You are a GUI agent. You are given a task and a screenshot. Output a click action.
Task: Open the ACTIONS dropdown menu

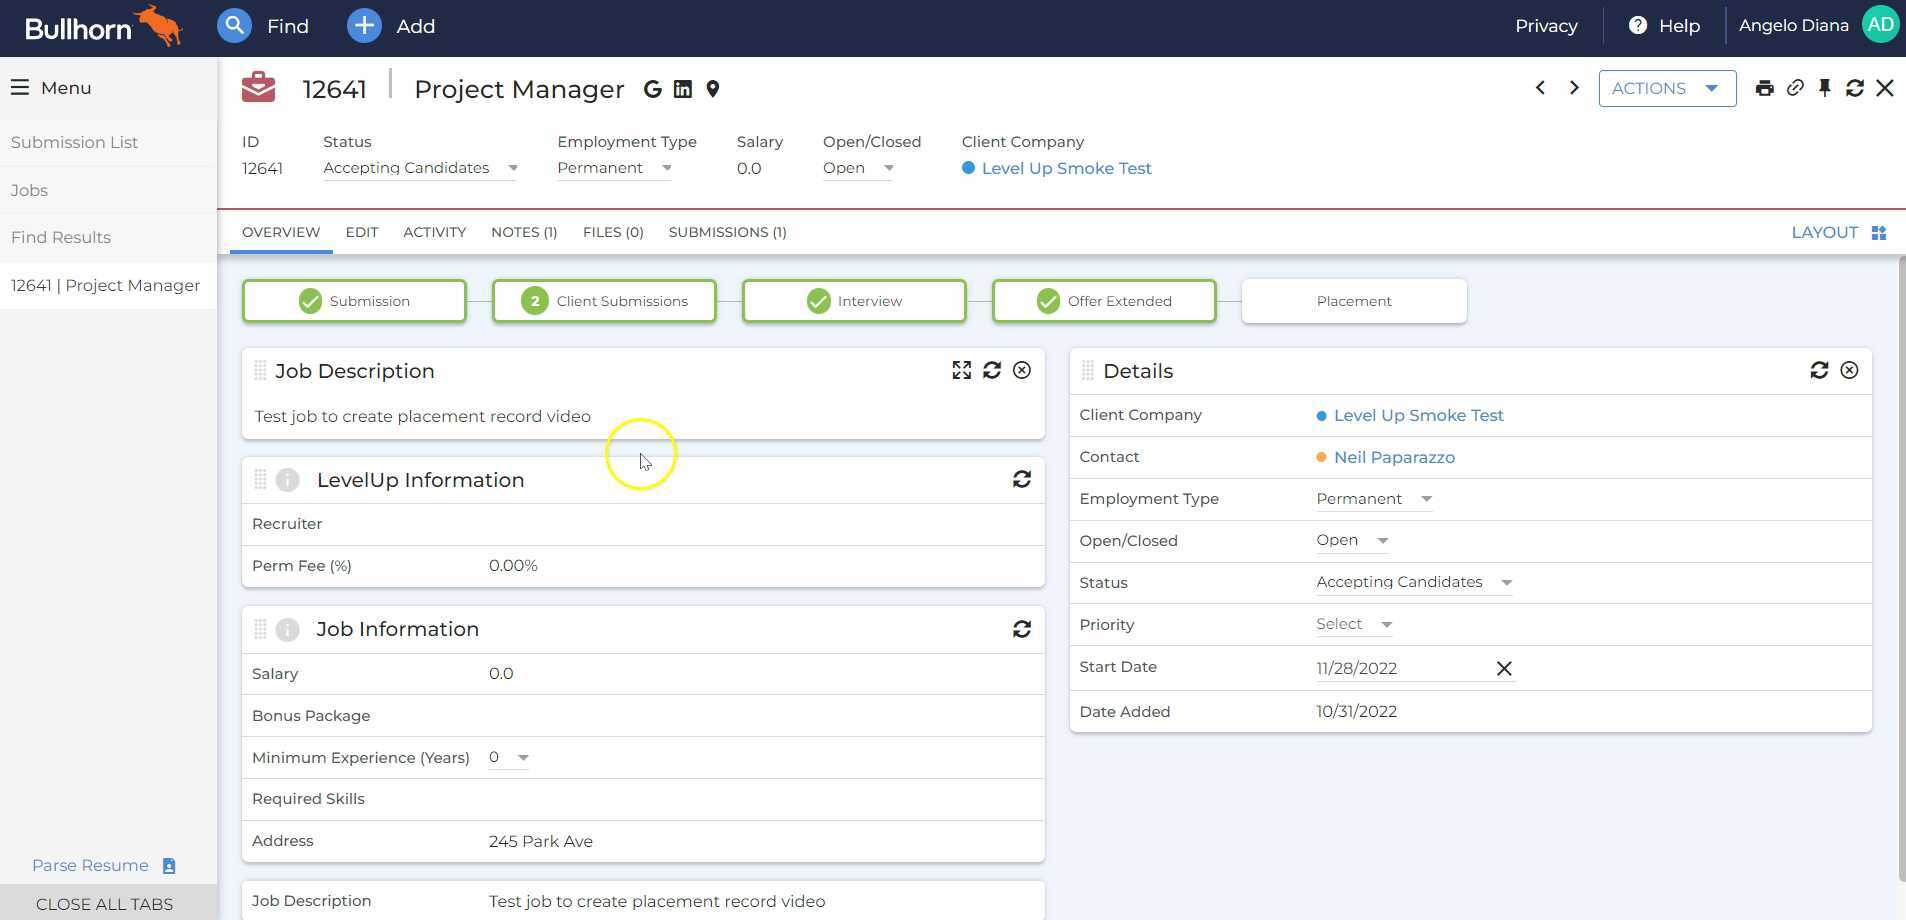pos(1666,88)
